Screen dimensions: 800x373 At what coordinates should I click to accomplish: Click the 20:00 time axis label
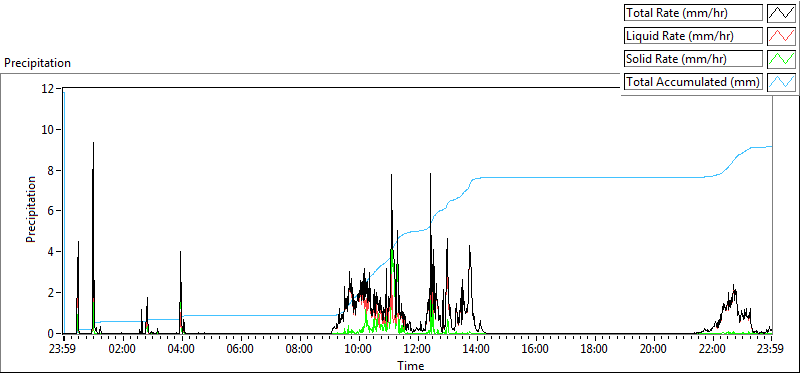click(x=654, y=350)
